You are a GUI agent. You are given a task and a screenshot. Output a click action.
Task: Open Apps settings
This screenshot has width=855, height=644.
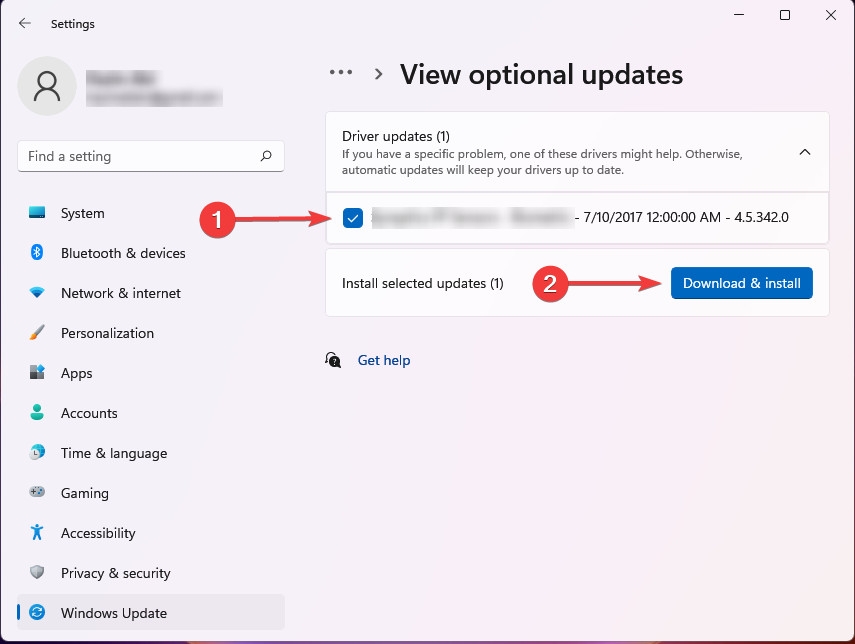[x=150, y=373]
